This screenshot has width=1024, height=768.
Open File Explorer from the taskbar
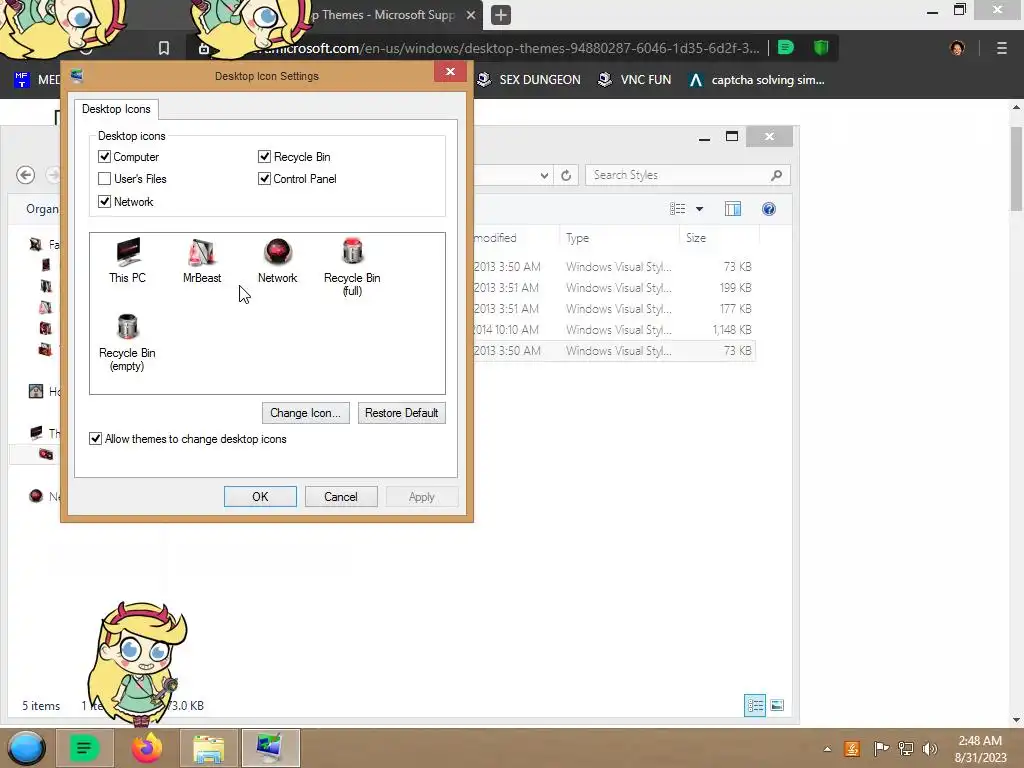[208, 748]
